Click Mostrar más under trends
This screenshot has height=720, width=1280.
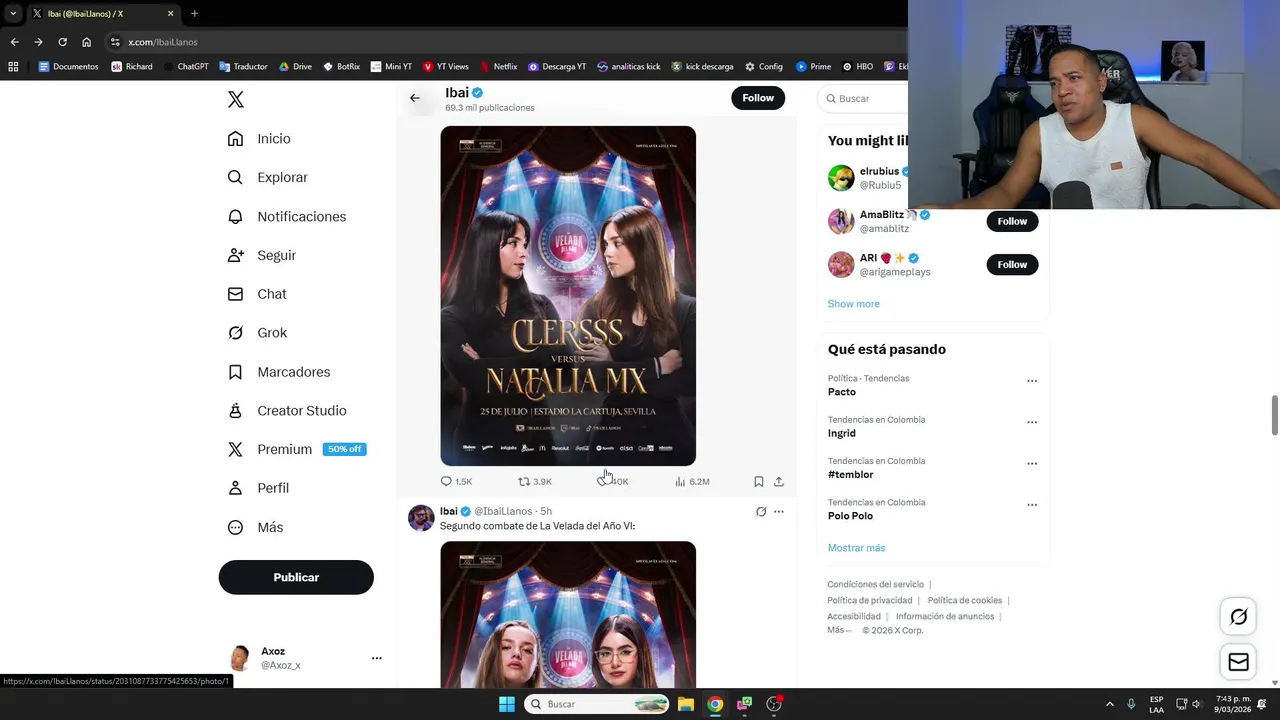coord(856,548)
